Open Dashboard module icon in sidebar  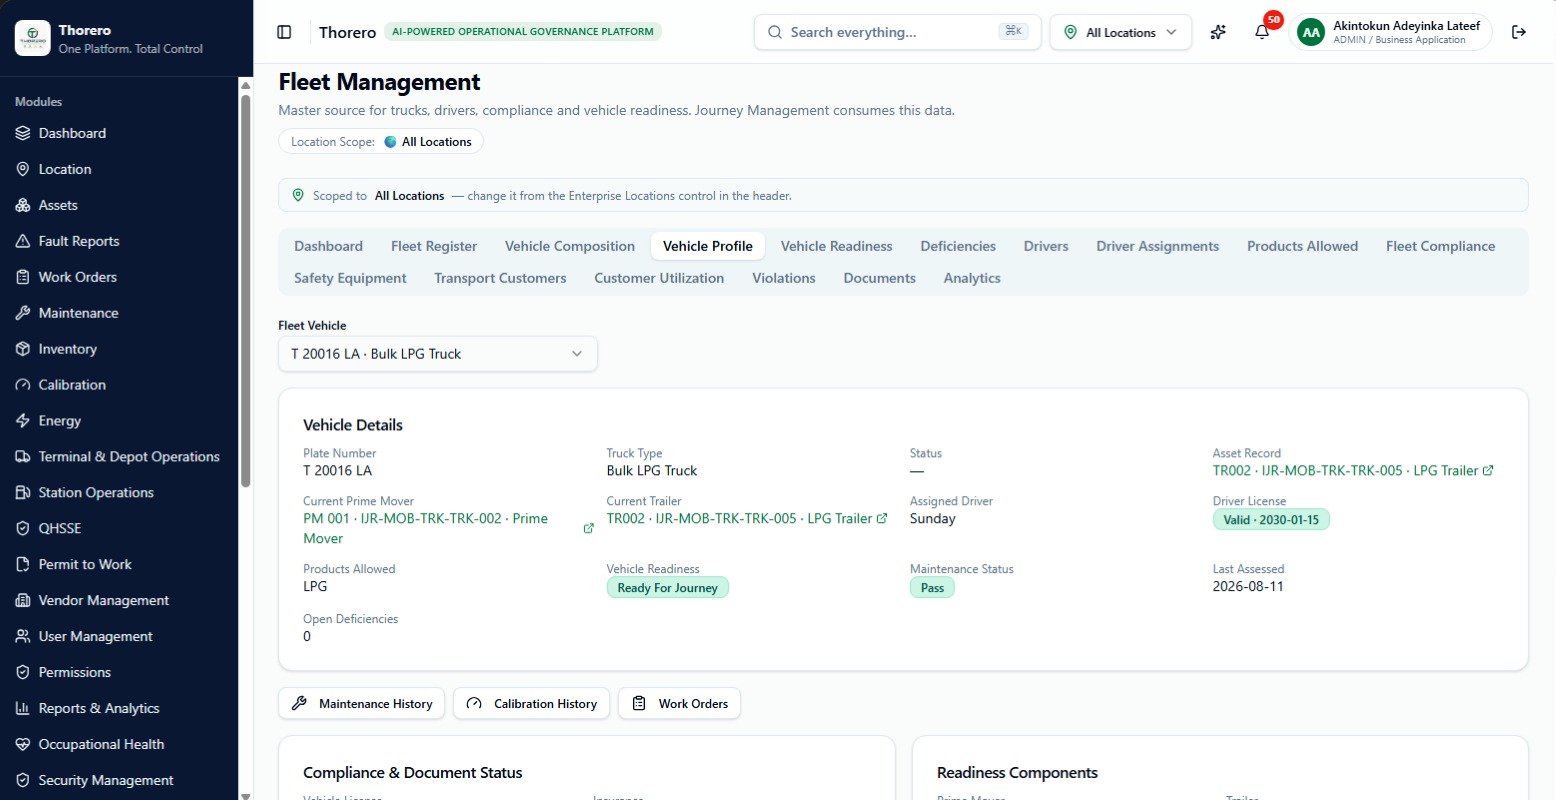tap(23, 133)
